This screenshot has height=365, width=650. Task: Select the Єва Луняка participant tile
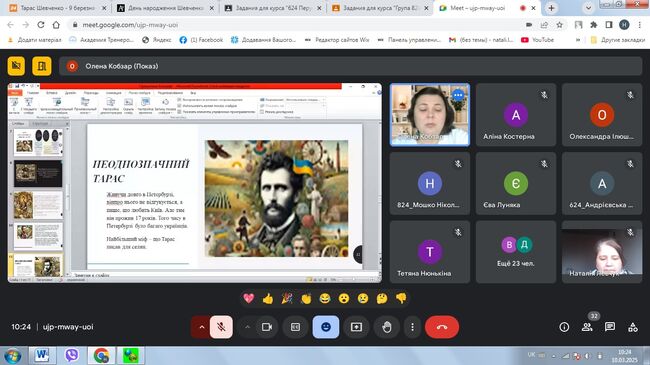pos(516,183)
